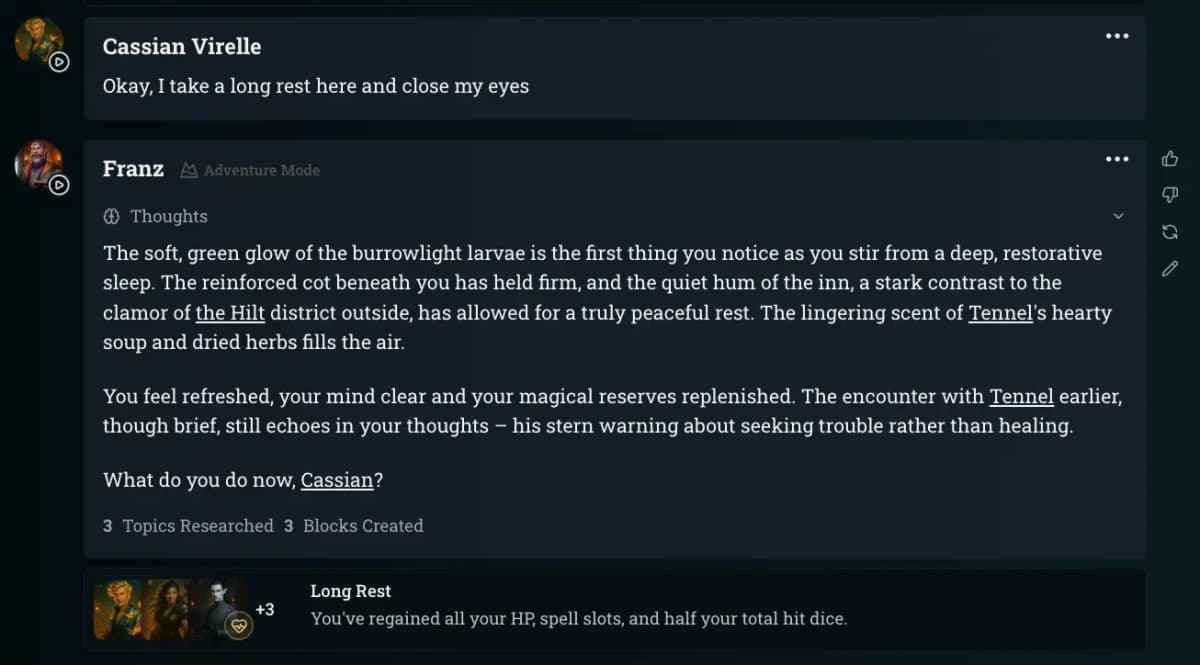Open the Hilt link in the narrative
The height and width of the screenshot is (665, 1200).
(x=230, y=313)
